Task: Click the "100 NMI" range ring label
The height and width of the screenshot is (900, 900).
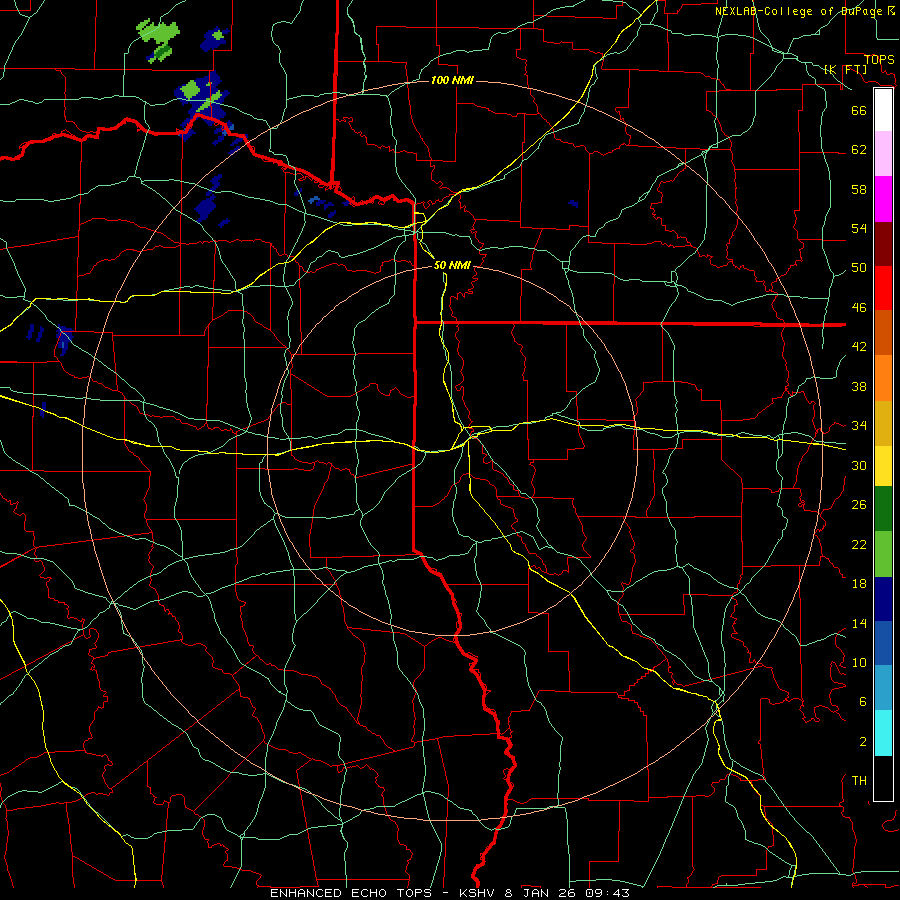Action: click(452, 80)
